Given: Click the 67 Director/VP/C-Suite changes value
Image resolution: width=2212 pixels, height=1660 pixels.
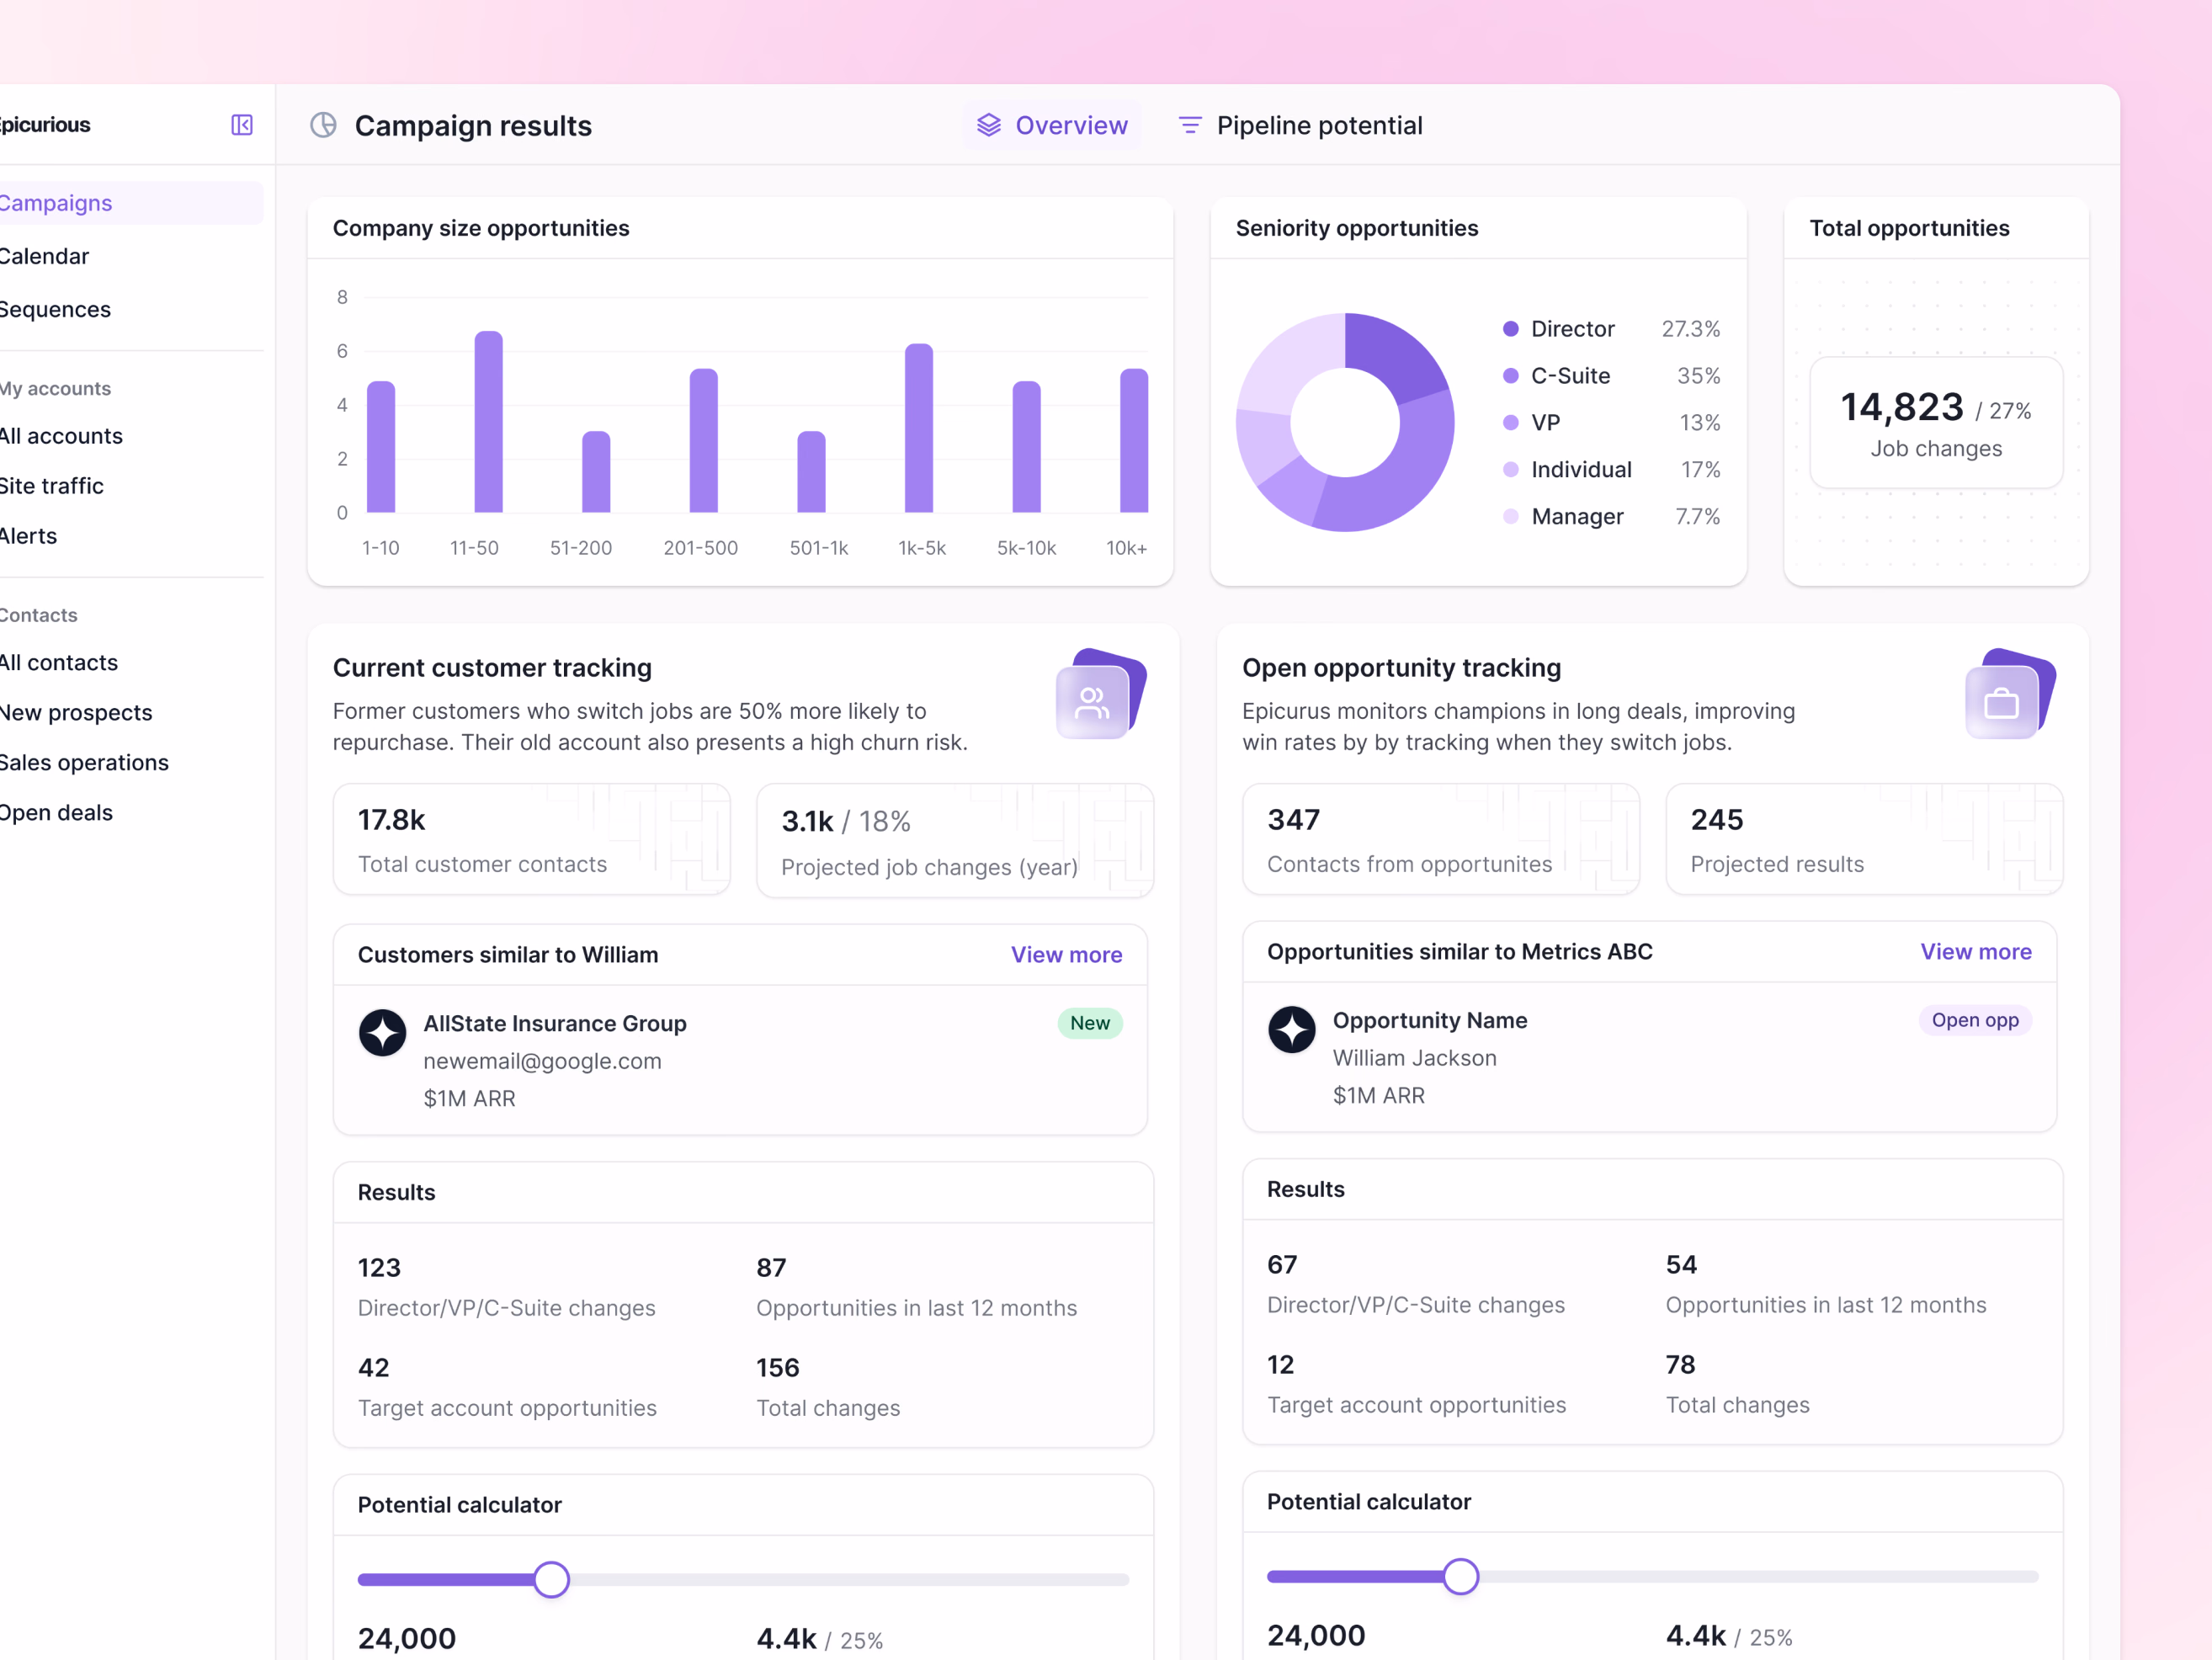Looking at the screenshot, I should (x=1282, y=1265).
